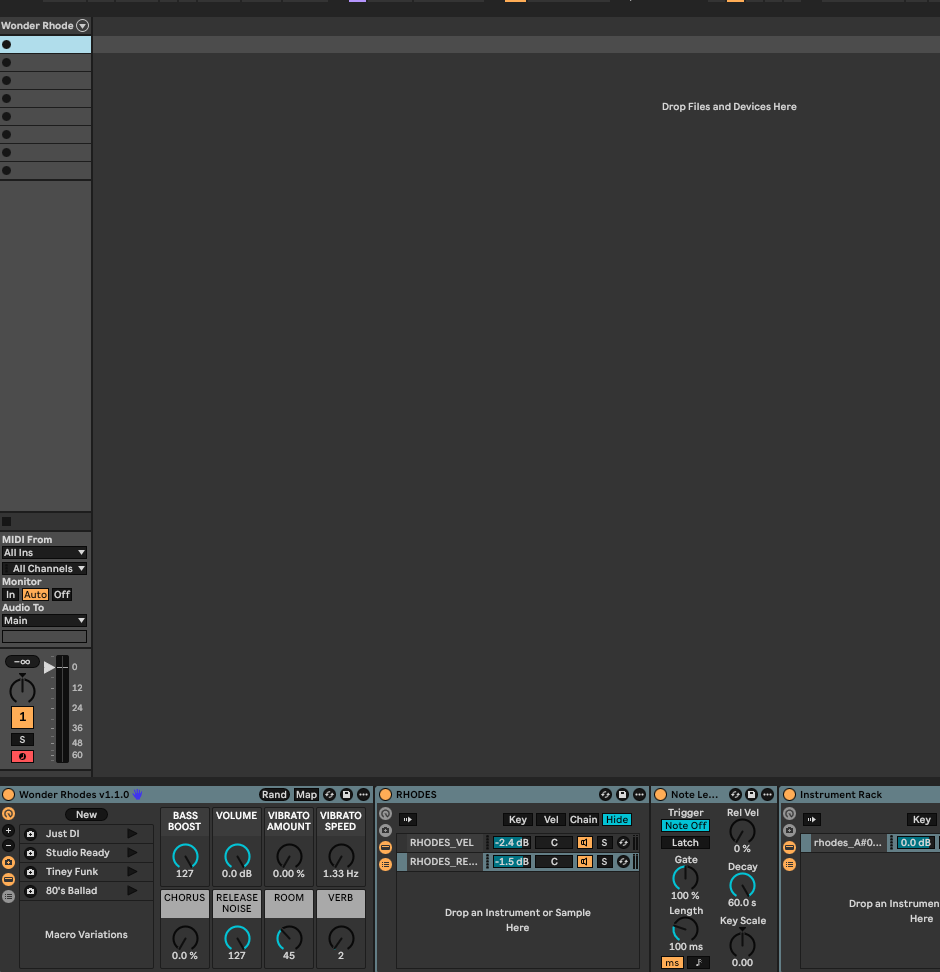Select the rhodes_A#0... chain
Image resolution: width=940 pixels, height=972 pixels.
point(846,842)
